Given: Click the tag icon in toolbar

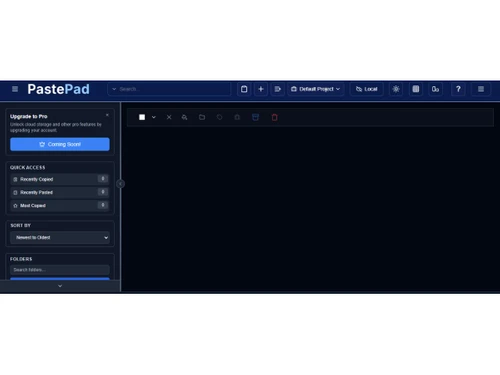Looking at the screenshot, I should pos(219,117).
